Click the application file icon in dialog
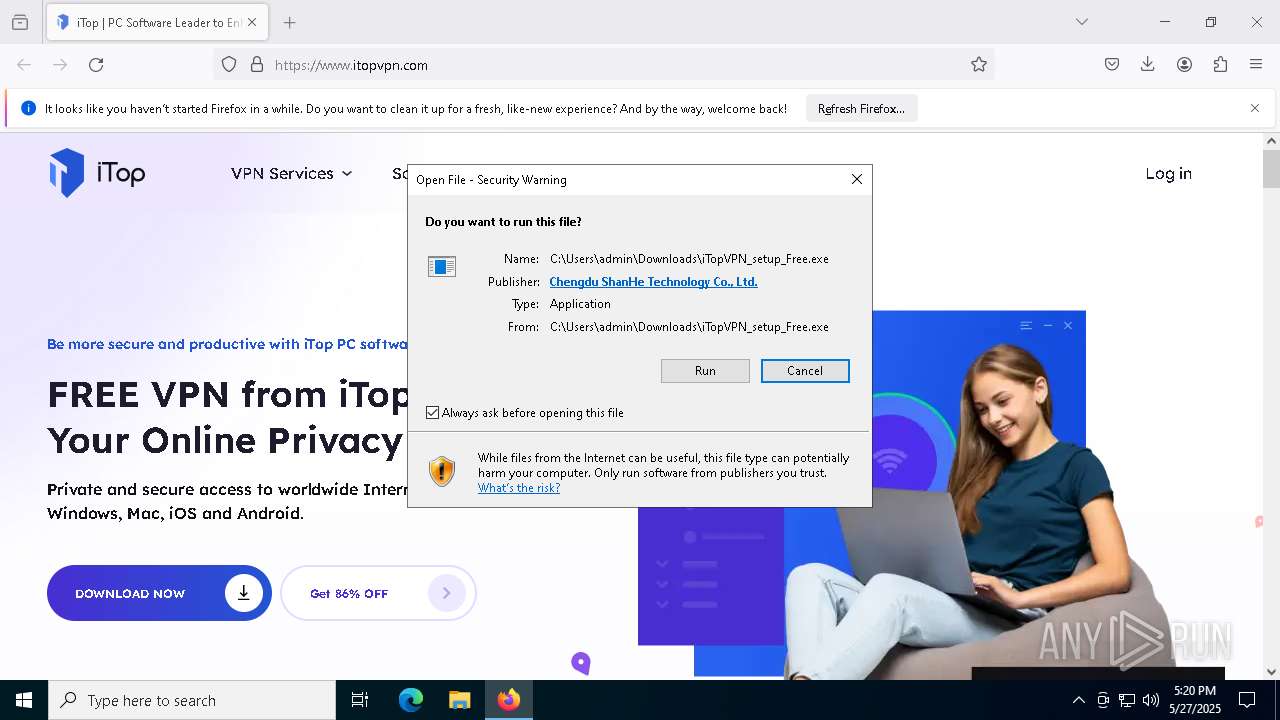 [442, 266]
